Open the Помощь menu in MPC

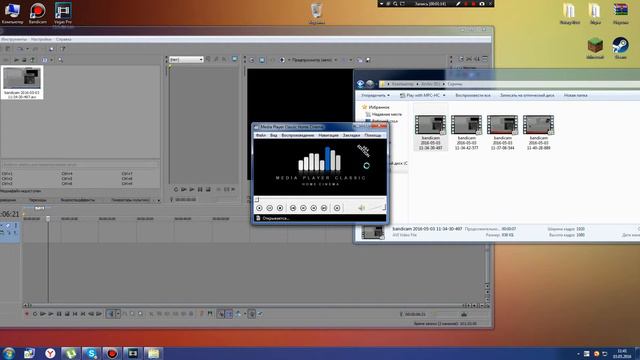(373, 135)
